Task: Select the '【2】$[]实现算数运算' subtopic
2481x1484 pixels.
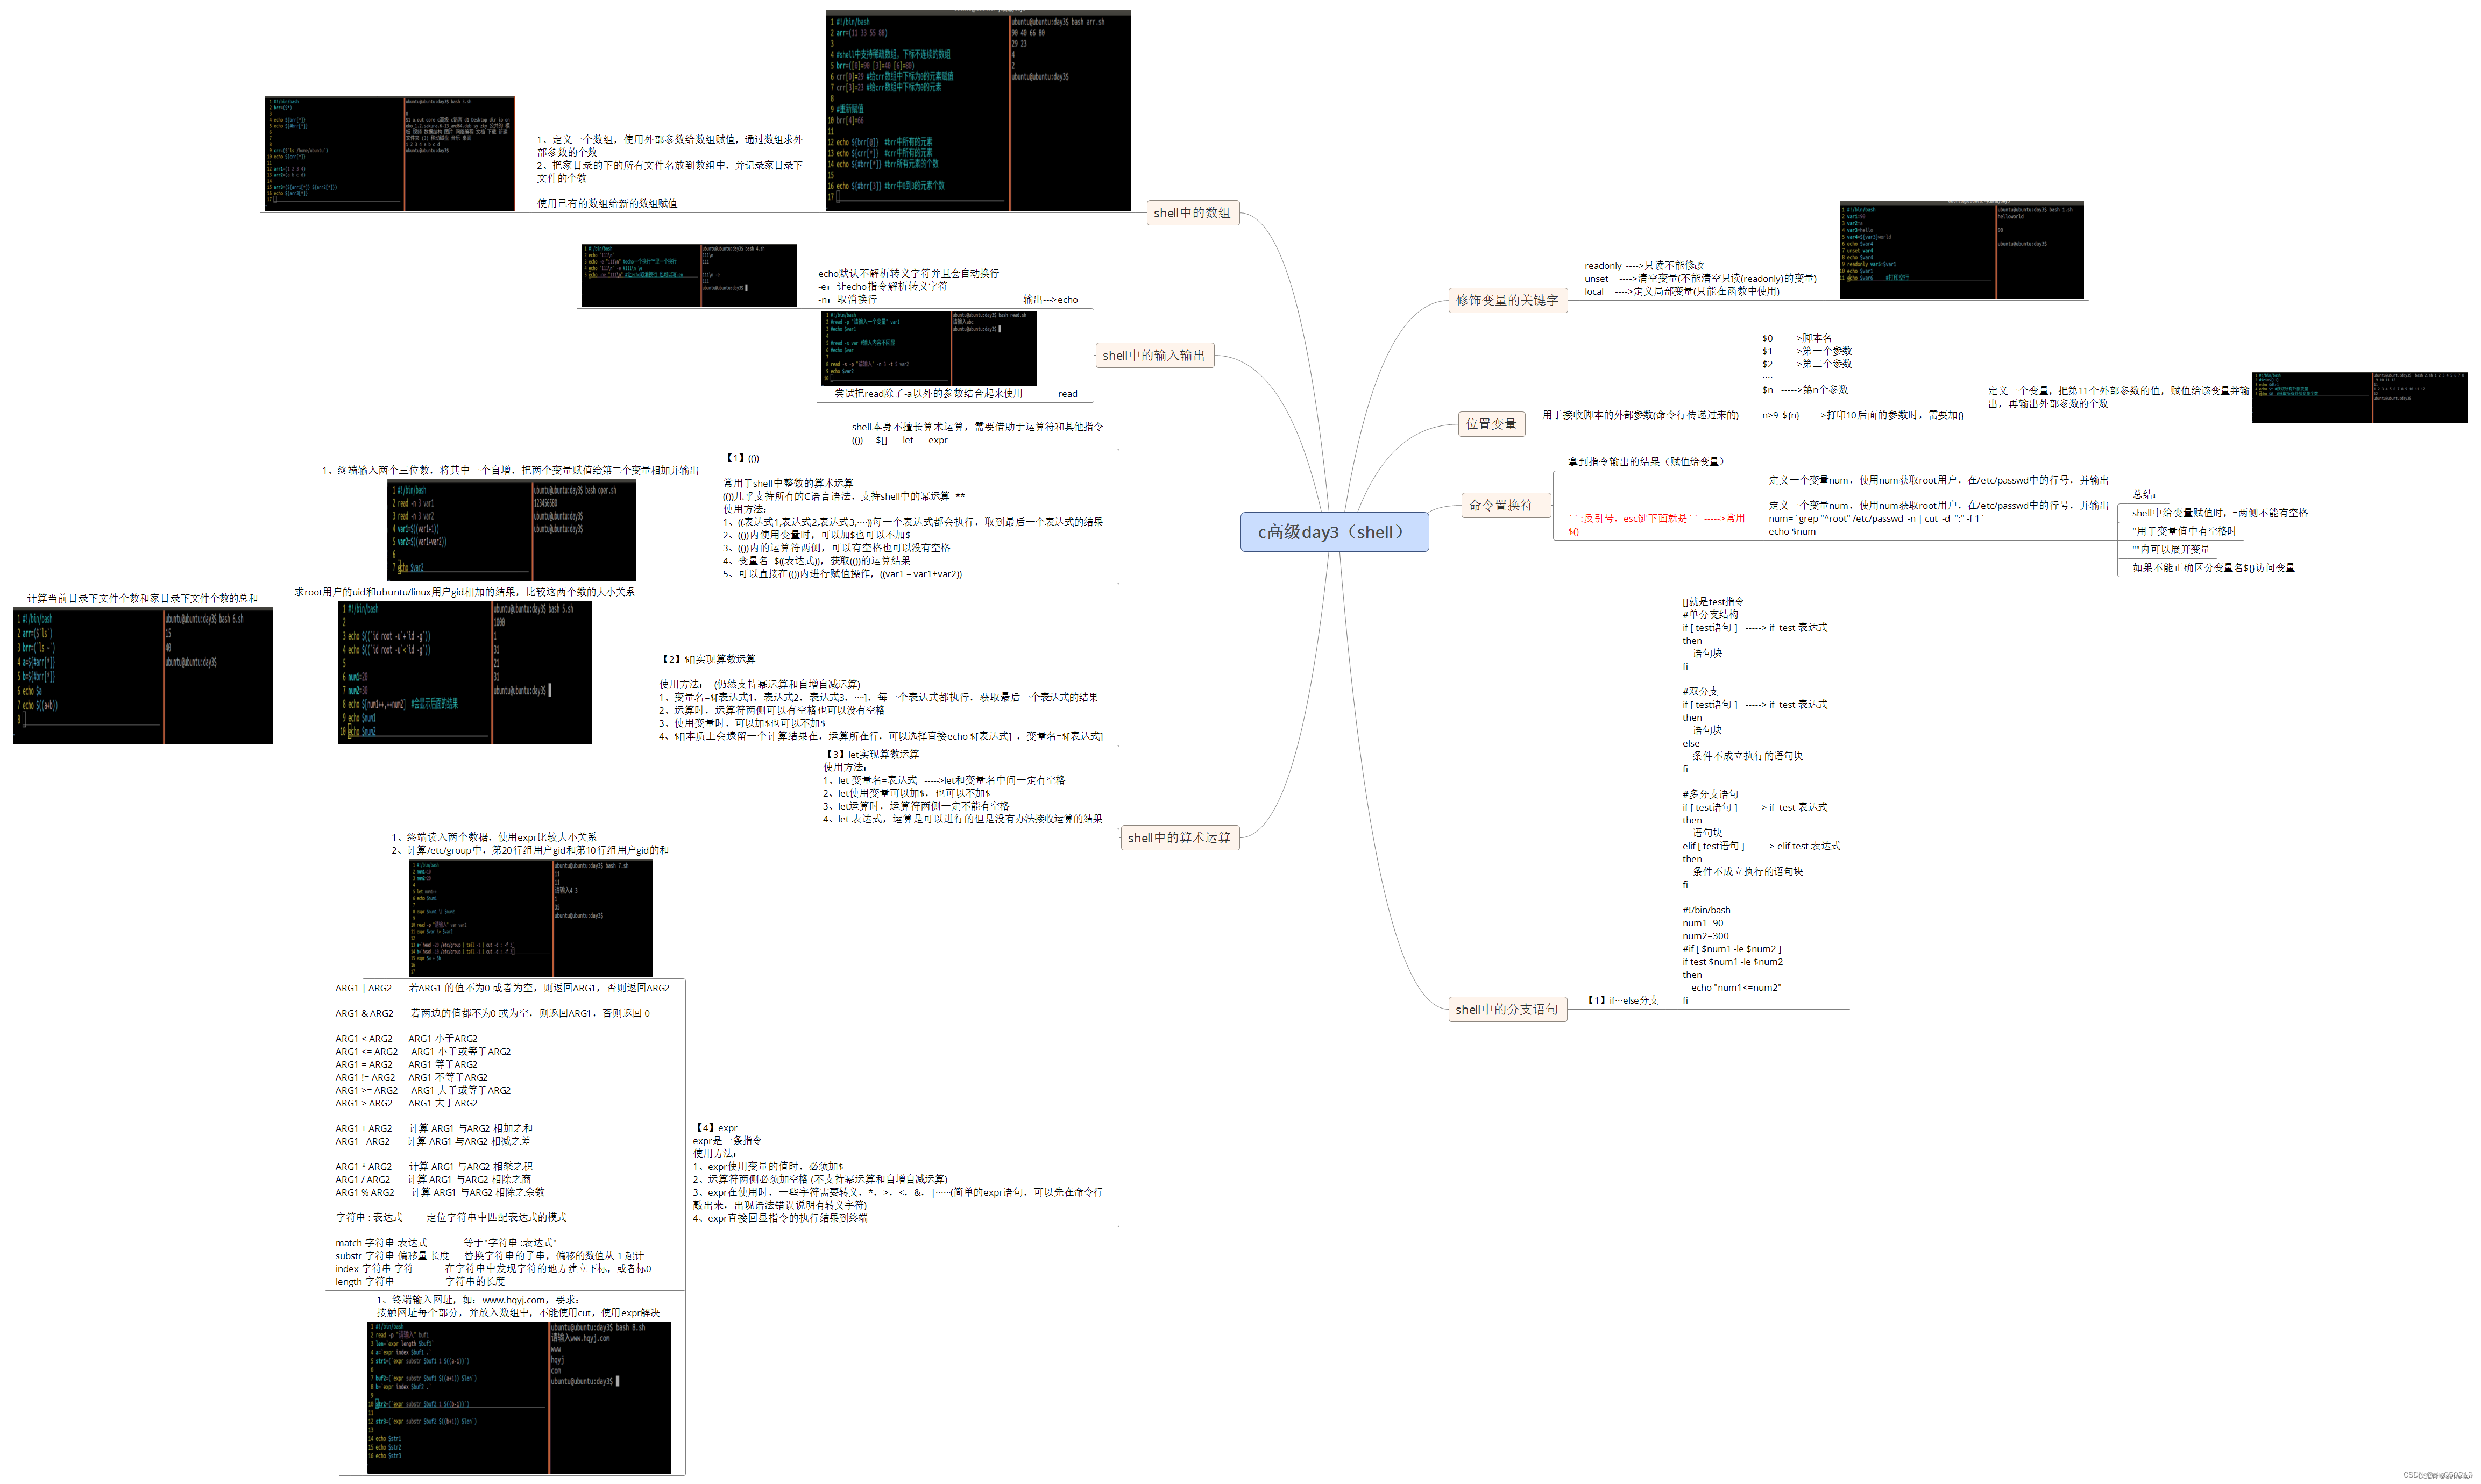Action: pos(708,659)
